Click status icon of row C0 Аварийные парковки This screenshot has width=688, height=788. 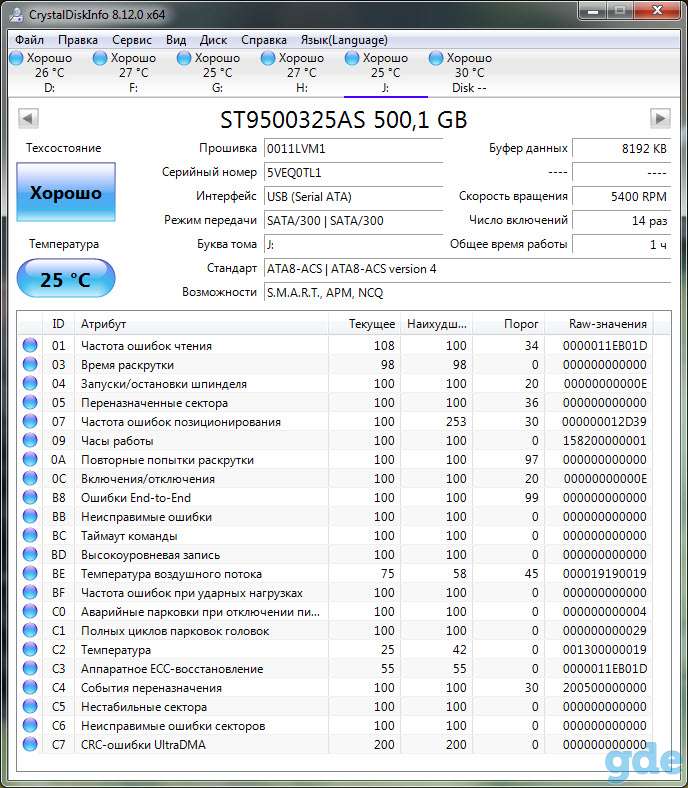(30, 611)
